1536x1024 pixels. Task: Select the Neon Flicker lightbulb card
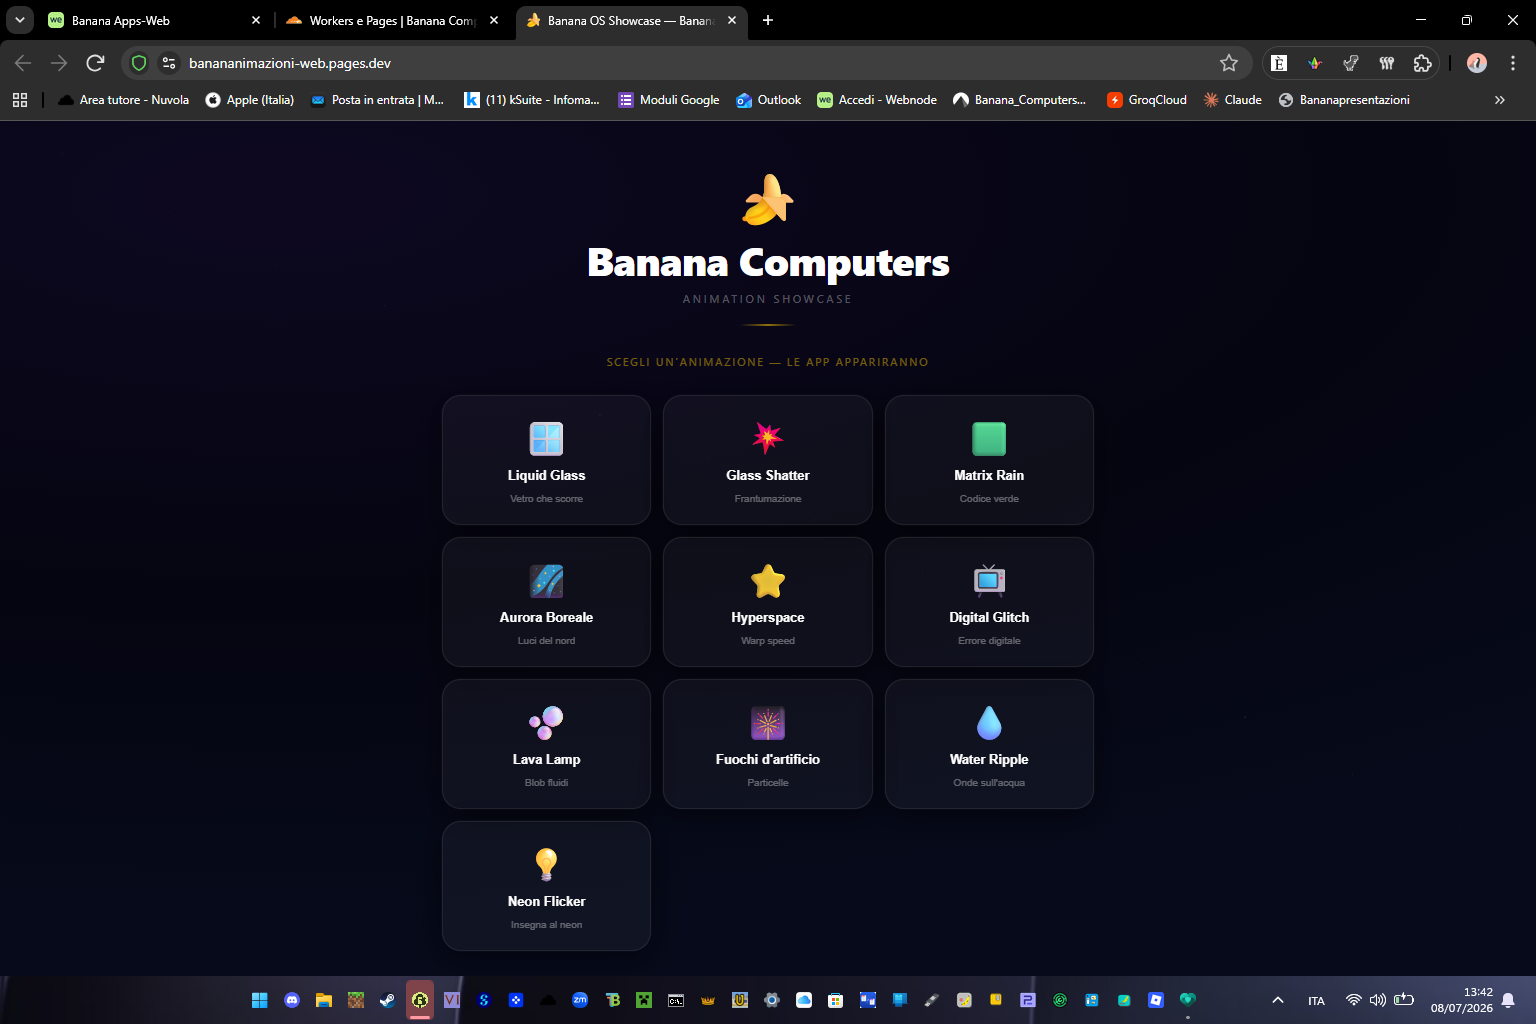pyautogui.click(x=546, y=886)
